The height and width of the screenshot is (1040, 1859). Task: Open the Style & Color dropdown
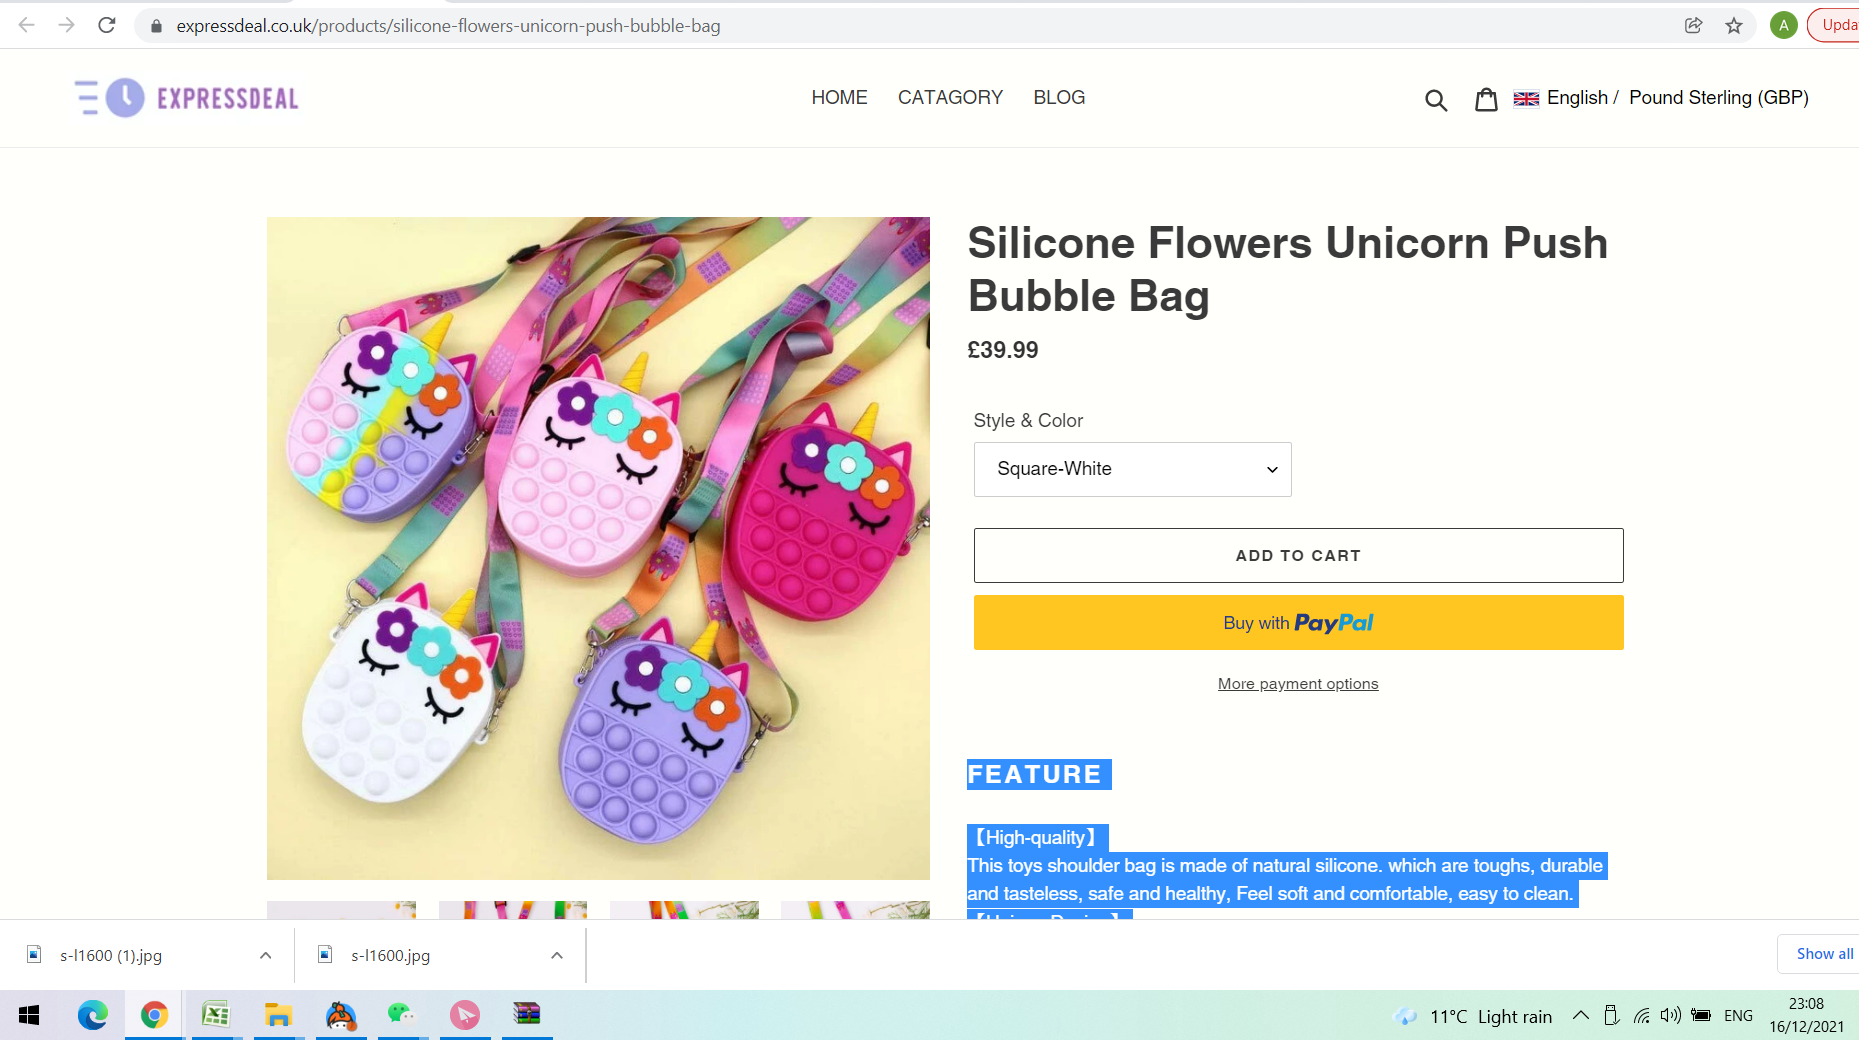point(1132,469)
